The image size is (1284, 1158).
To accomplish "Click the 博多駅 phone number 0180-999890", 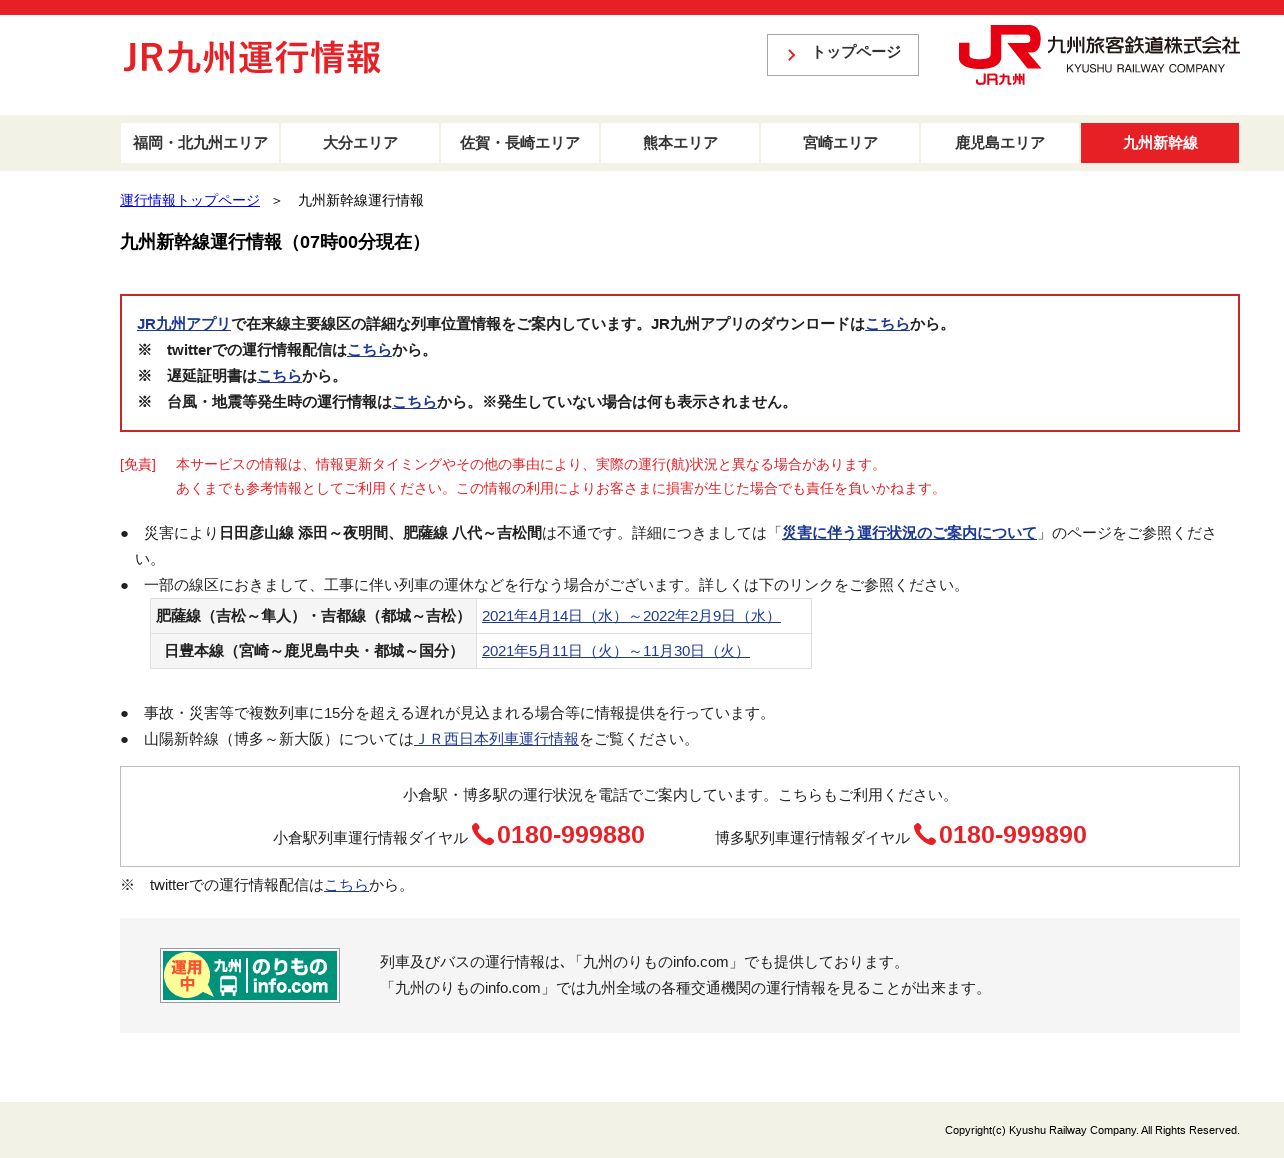I will [1013, 835].
